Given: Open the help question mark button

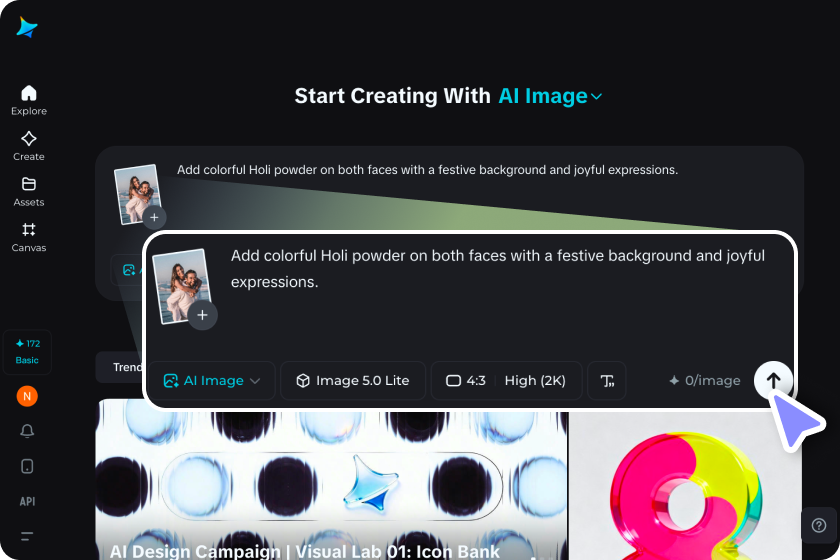Looking at the screenshot, I should [x=819, y=525].
